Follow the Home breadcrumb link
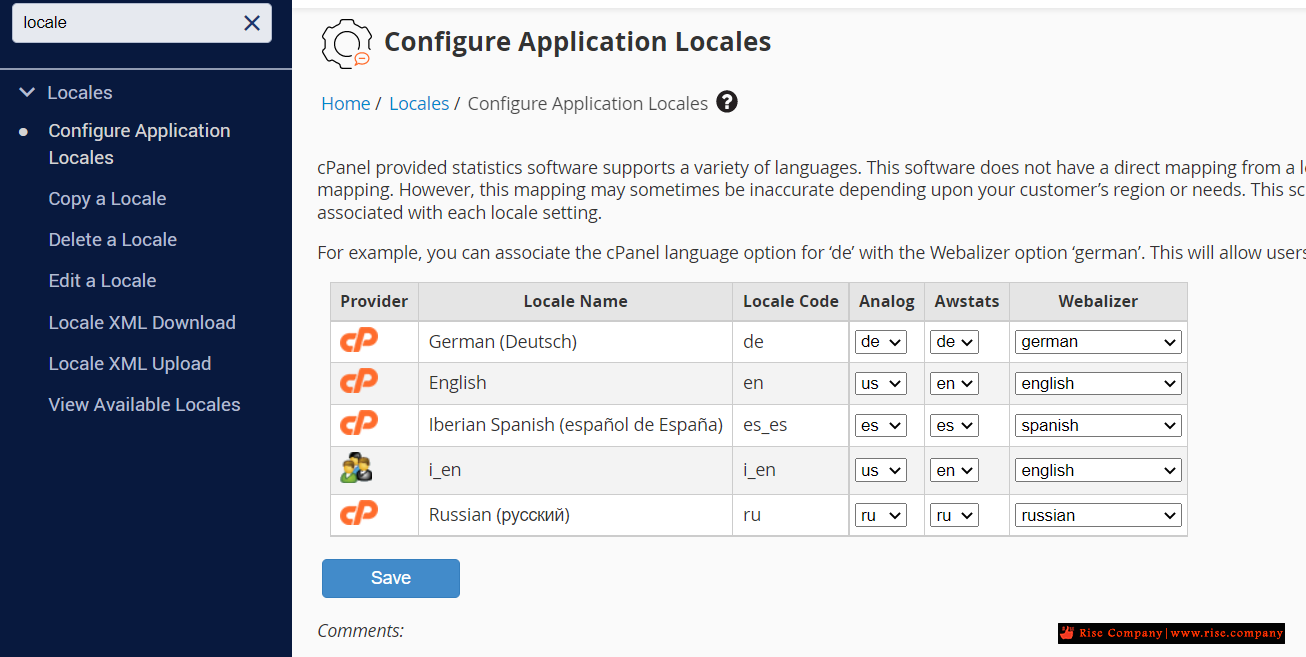 tap(345, 104)
